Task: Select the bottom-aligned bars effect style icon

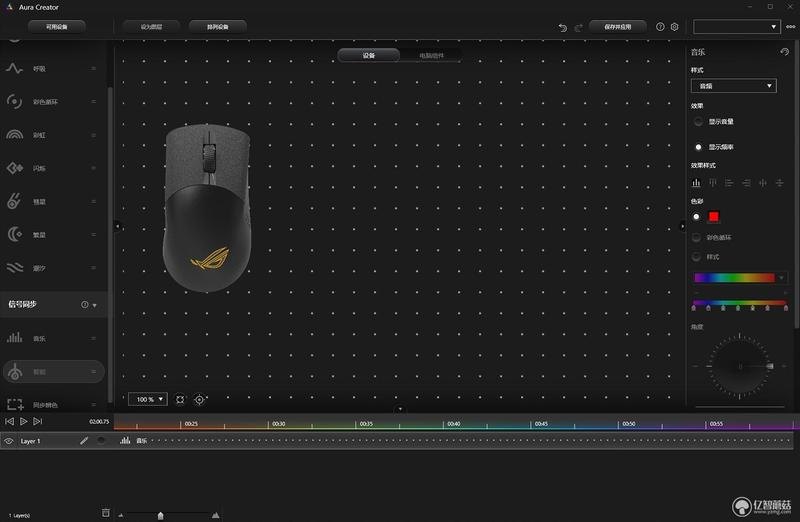Action: coord(696,183)
